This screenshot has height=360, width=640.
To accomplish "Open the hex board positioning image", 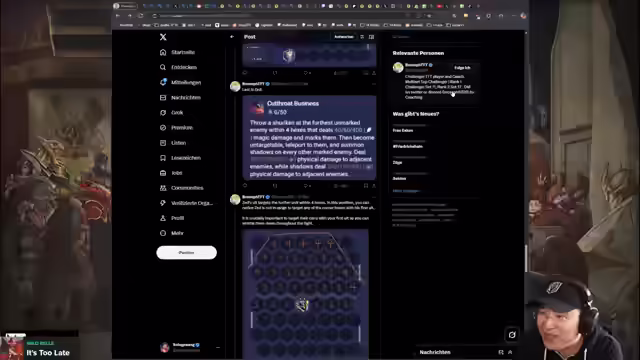I will [305, 294].
